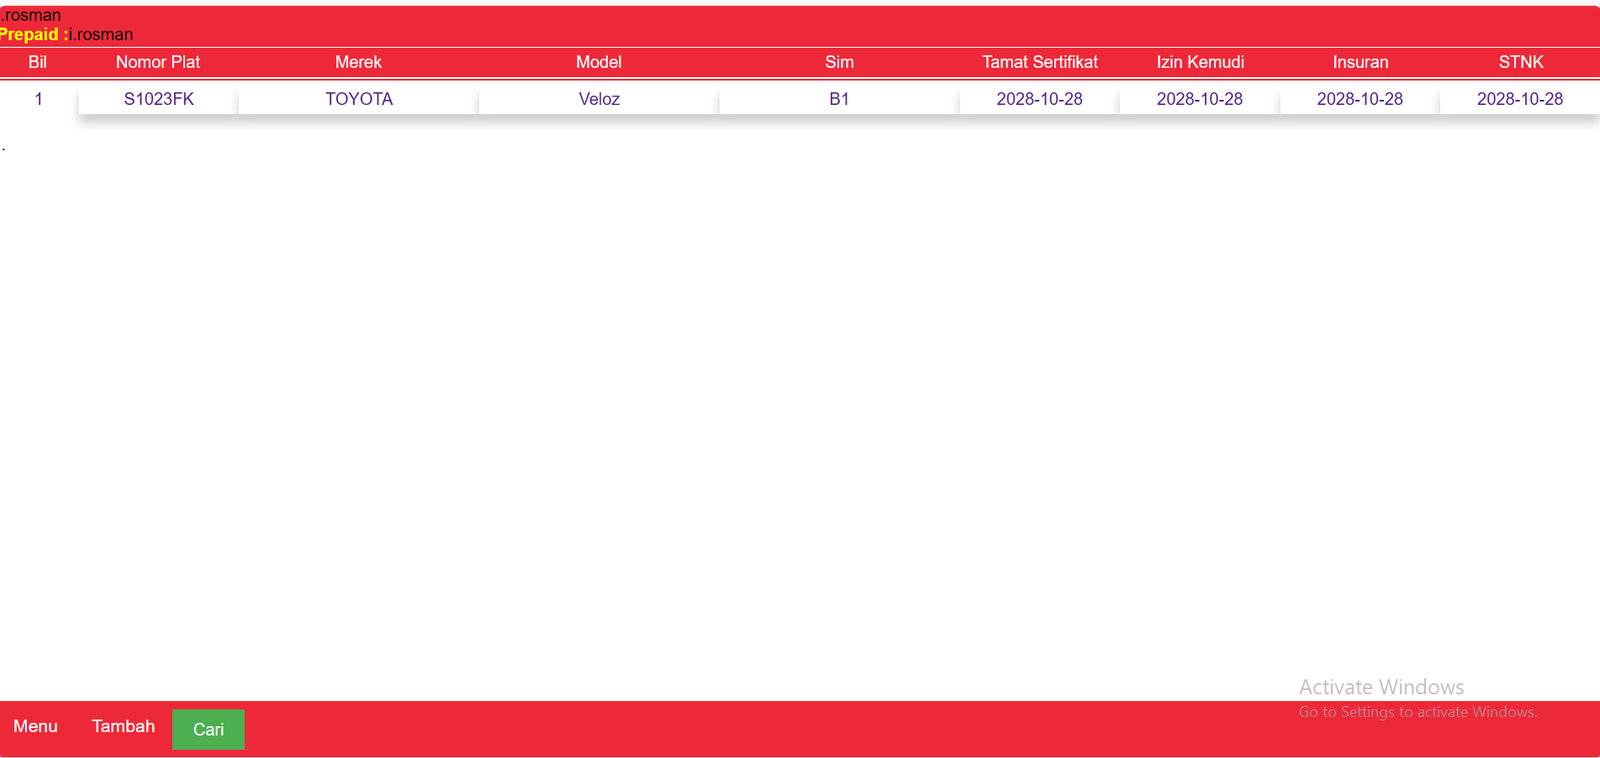Select the Merek column header
This screenshot has width=1600, height=758.
click(358, 62)
